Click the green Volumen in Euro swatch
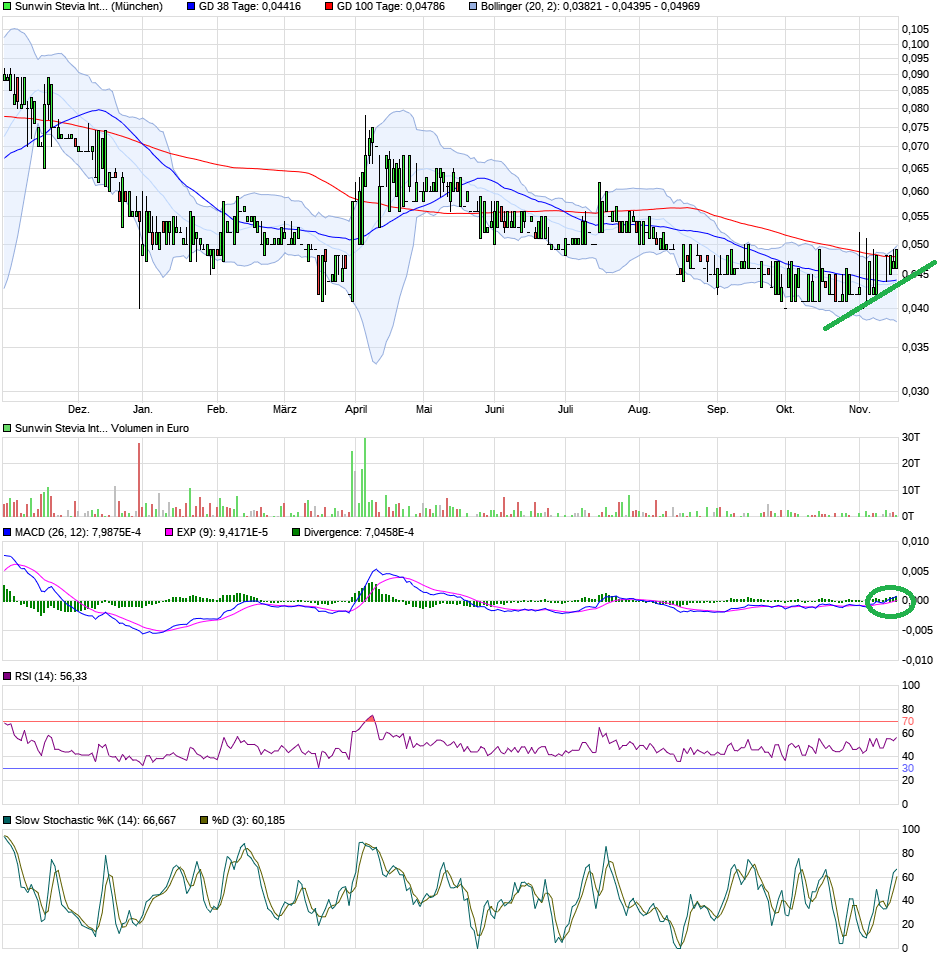The width and height of the screenshot is (940, 958). click(7, 428)
